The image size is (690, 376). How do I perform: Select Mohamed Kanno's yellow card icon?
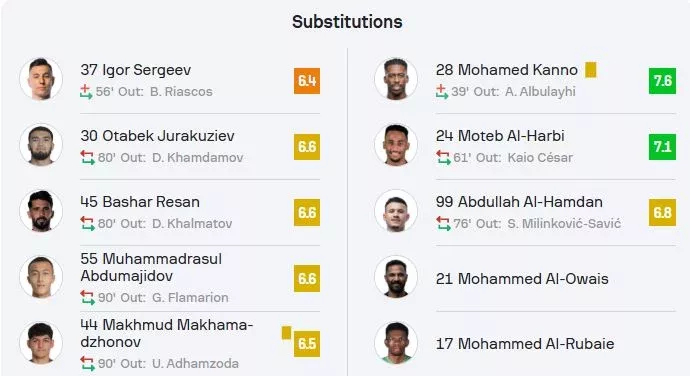[591, 70]
